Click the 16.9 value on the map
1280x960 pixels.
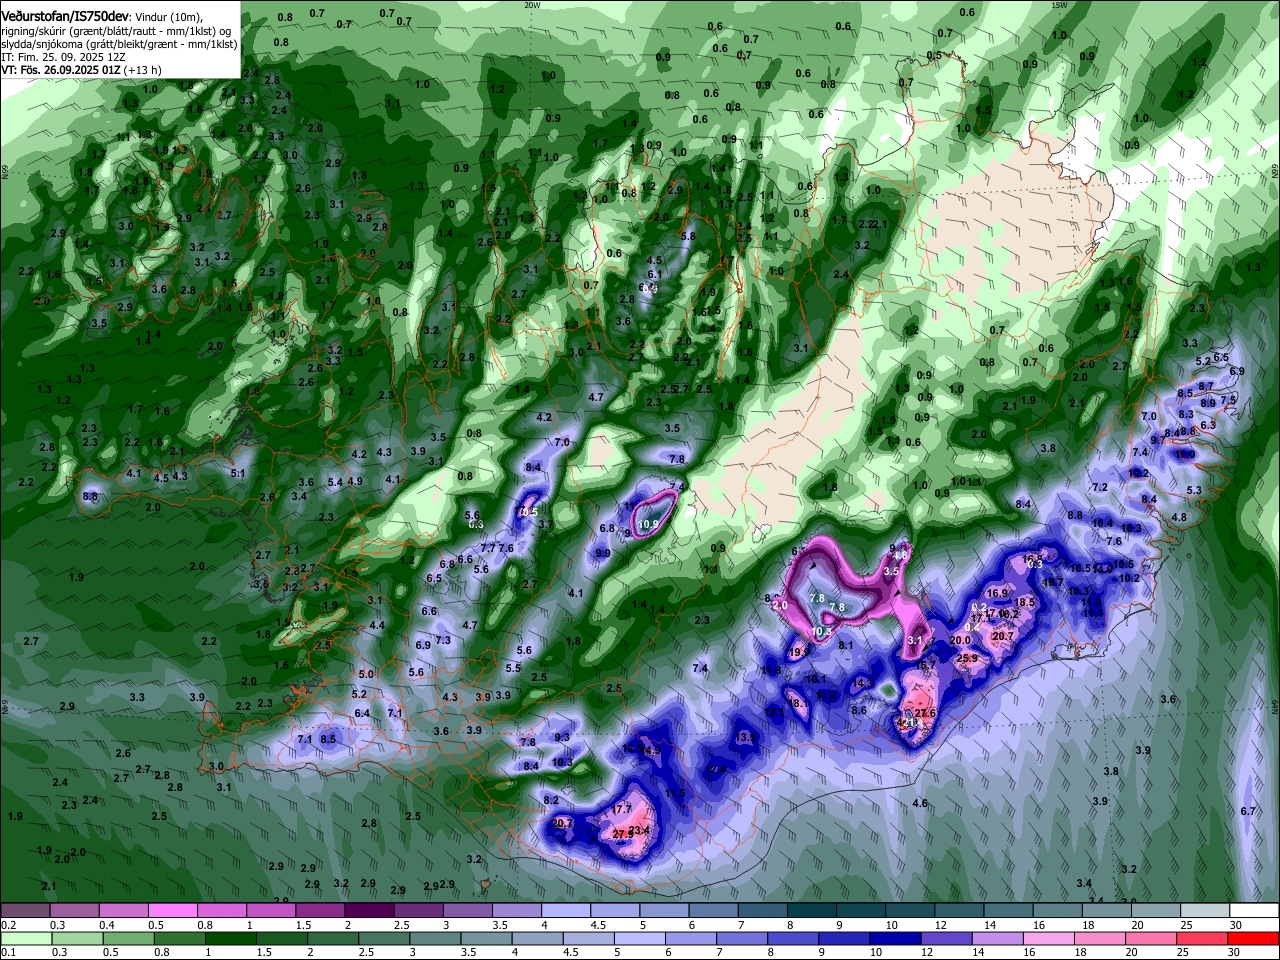pyautogui.click(x=997, y=593)
